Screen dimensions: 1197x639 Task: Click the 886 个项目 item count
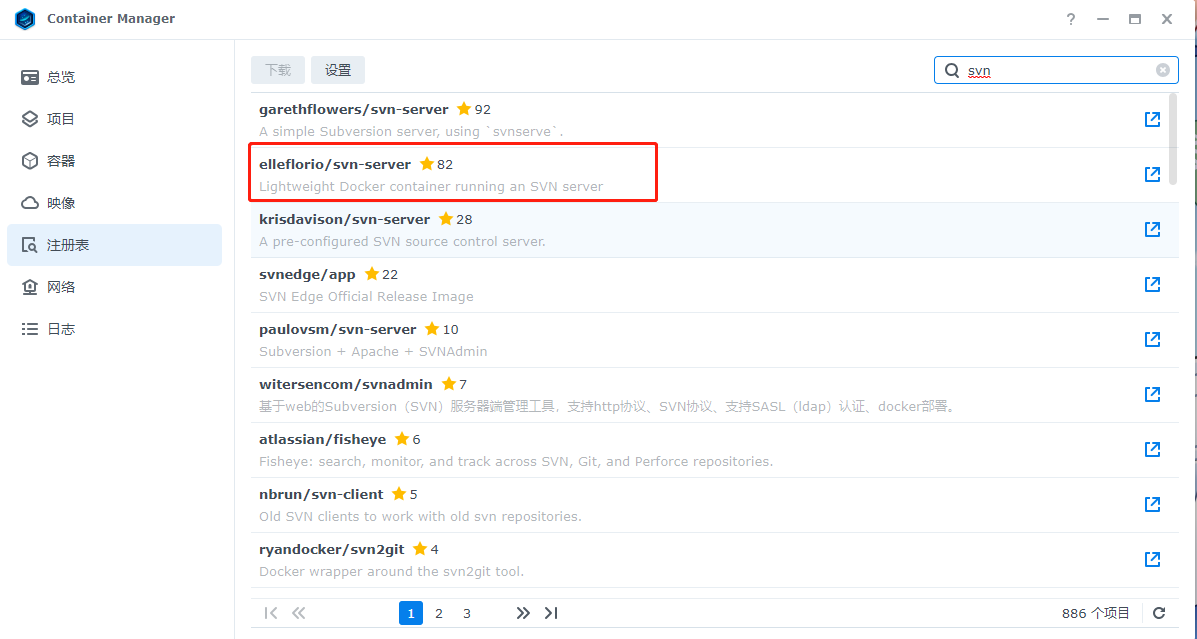(x=1095, y=613)
